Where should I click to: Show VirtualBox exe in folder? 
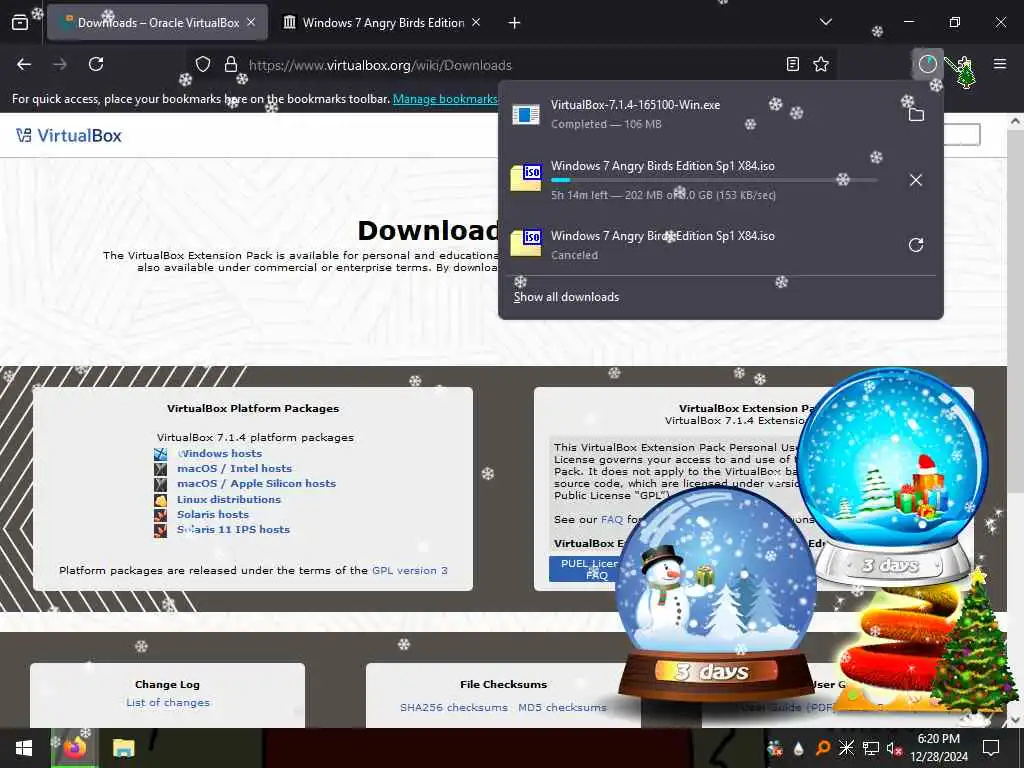[916, 115]
